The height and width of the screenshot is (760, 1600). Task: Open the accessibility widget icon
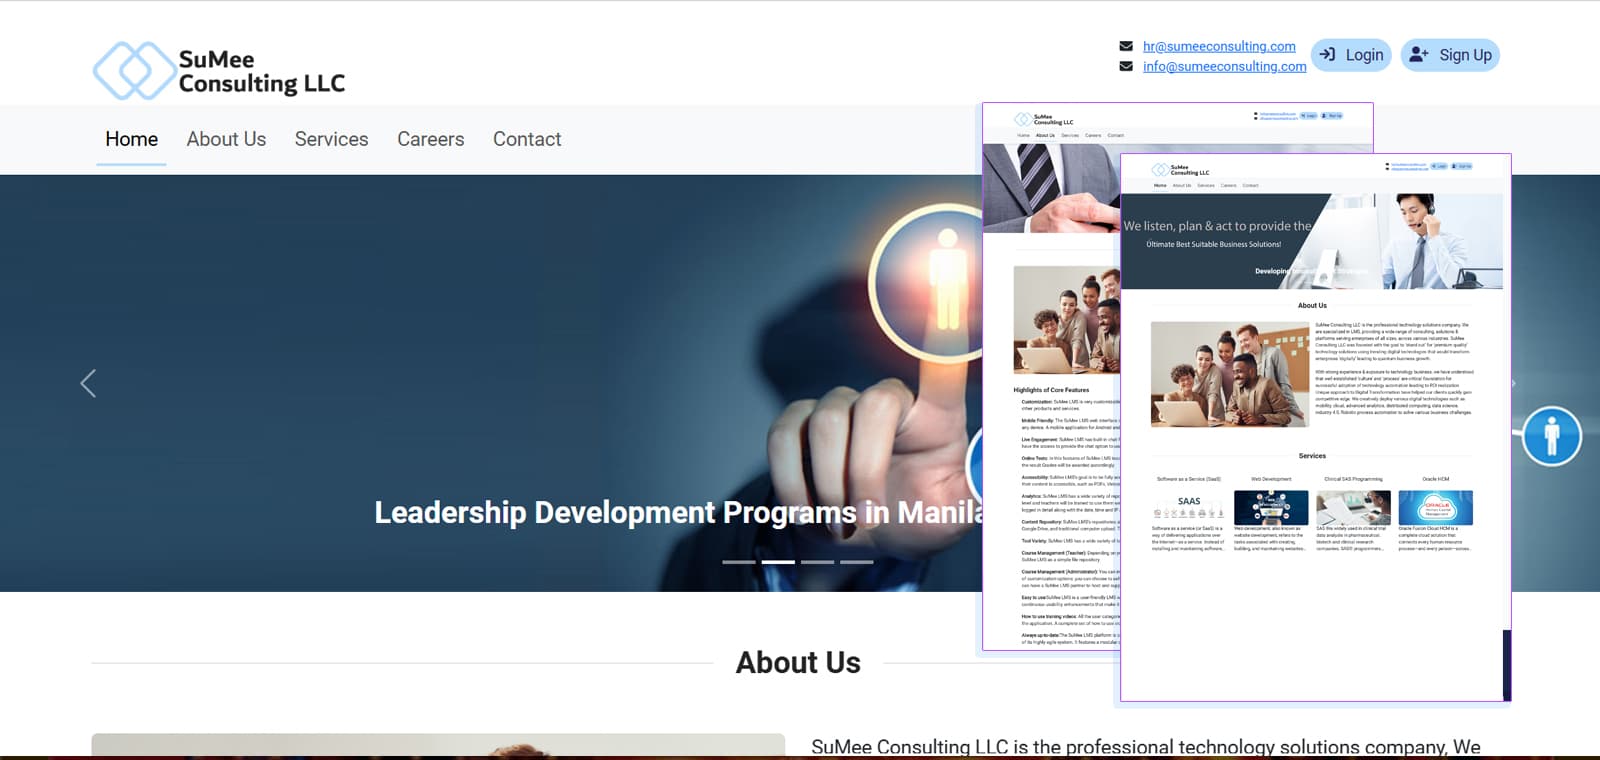1552,437
